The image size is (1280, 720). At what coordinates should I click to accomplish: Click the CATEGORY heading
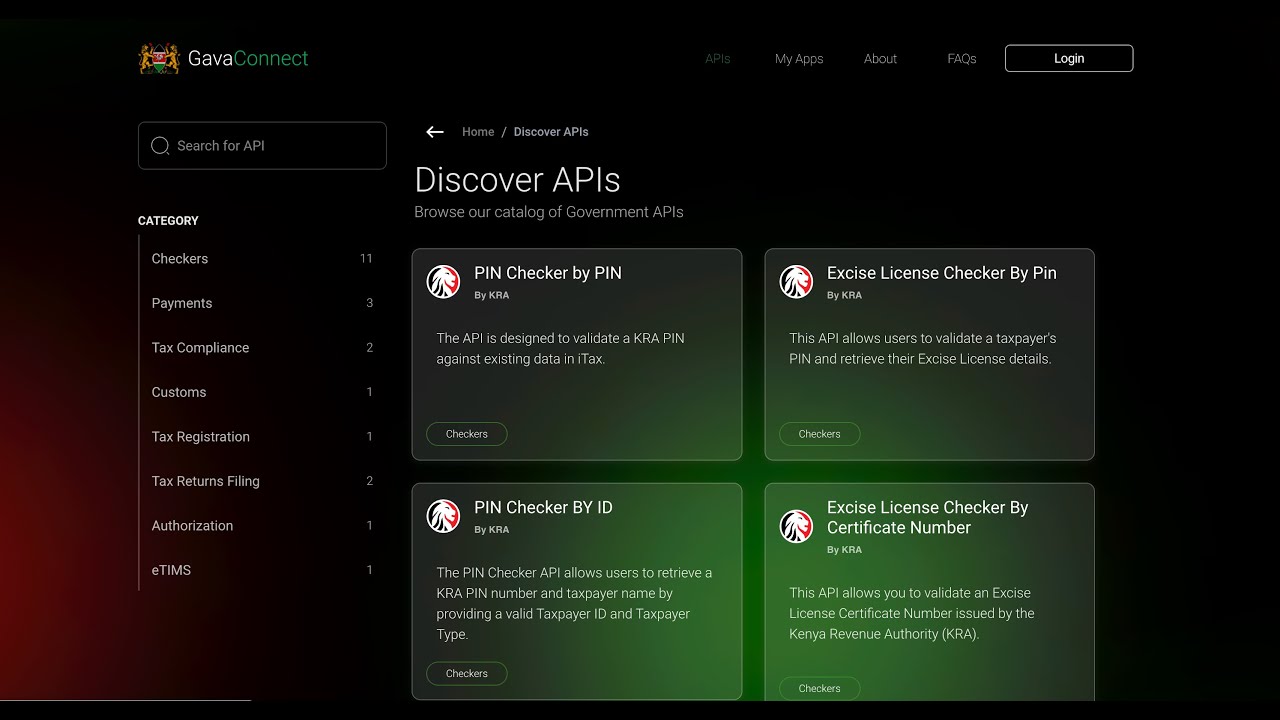click(168, 221)
